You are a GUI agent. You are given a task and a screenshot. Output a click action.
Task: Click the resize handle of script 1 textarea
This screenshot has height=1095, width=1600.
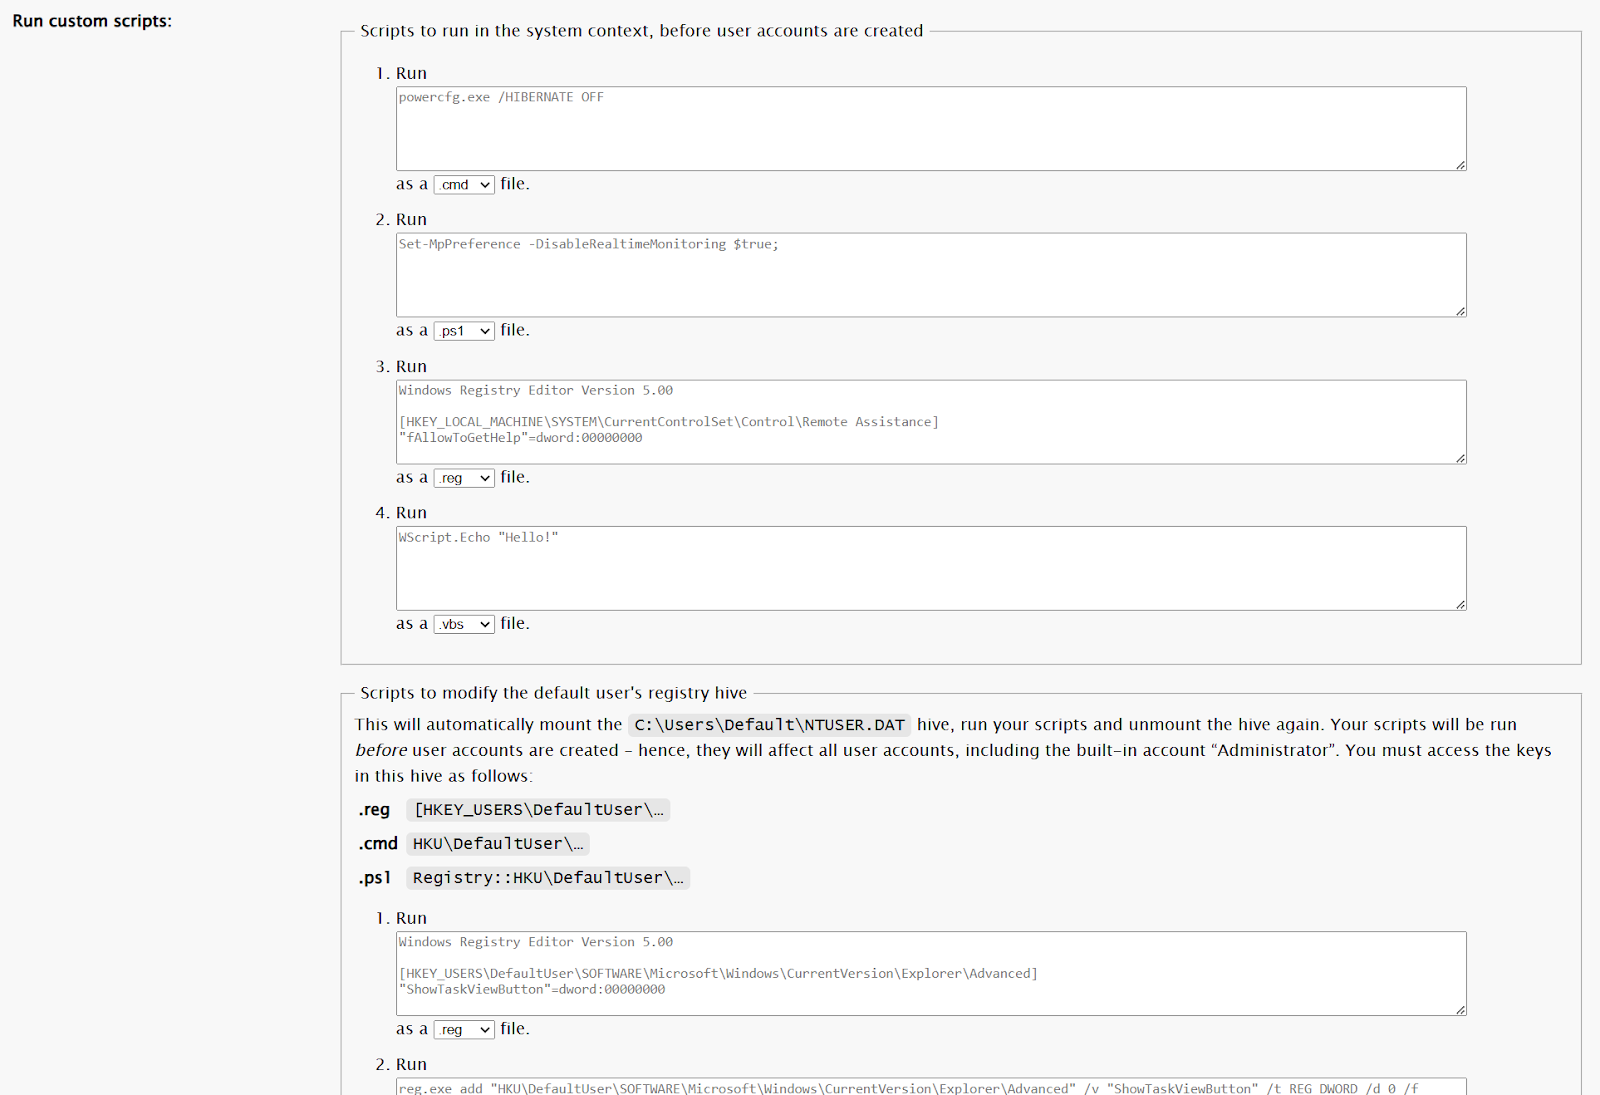click(1460, 163)
